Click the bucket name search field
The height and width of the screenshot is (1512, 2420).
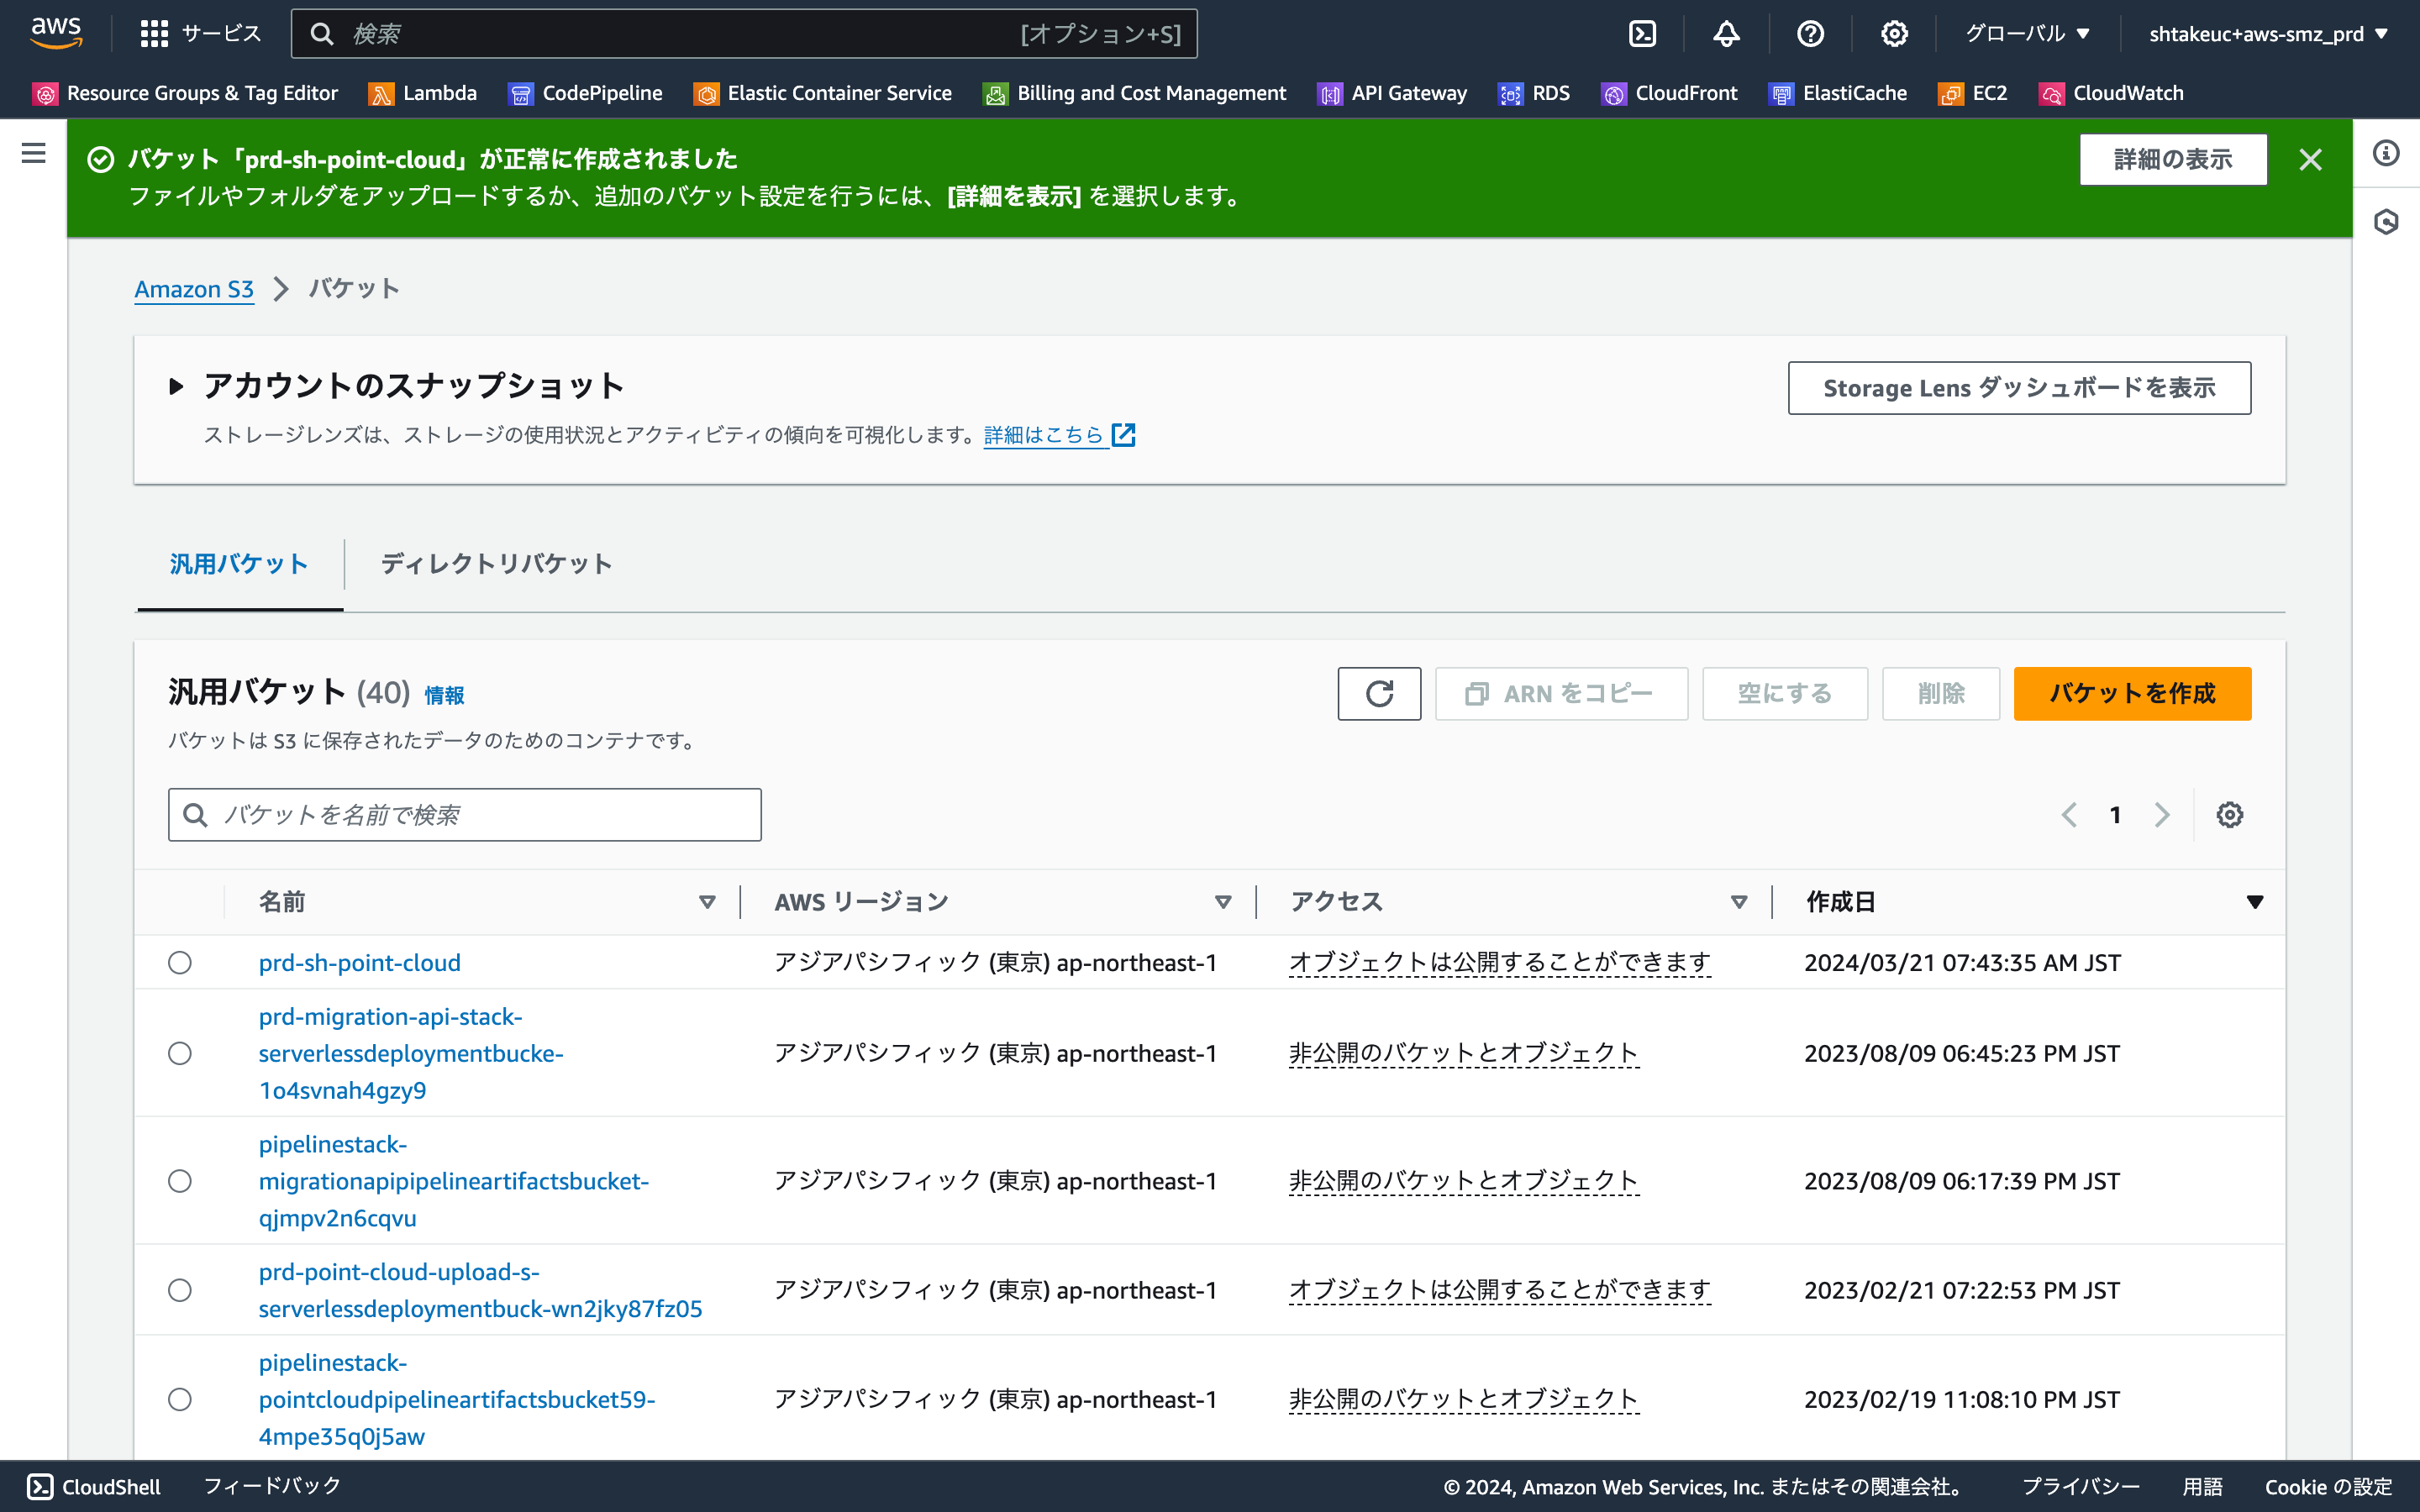coord(463,814)
